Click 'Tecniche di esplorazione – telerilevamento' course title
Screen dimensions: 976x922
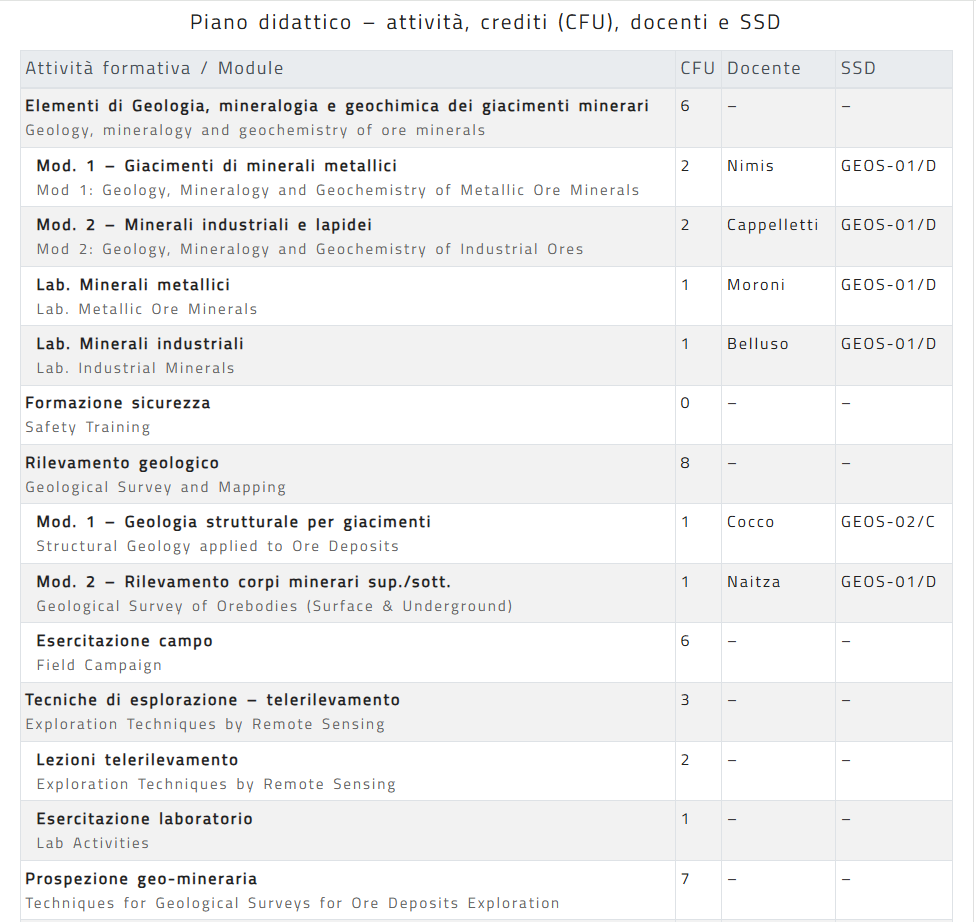click(x=212, y=700)
